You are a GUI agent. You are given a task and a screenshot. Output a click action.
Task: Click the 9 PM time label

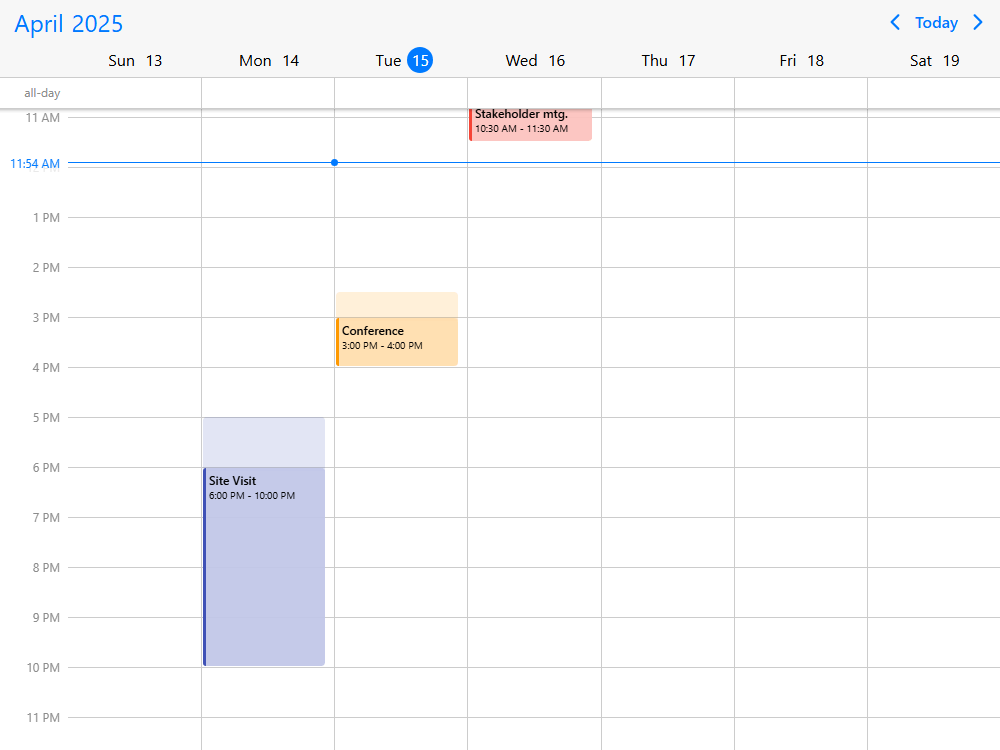click(x=47, y=617)
